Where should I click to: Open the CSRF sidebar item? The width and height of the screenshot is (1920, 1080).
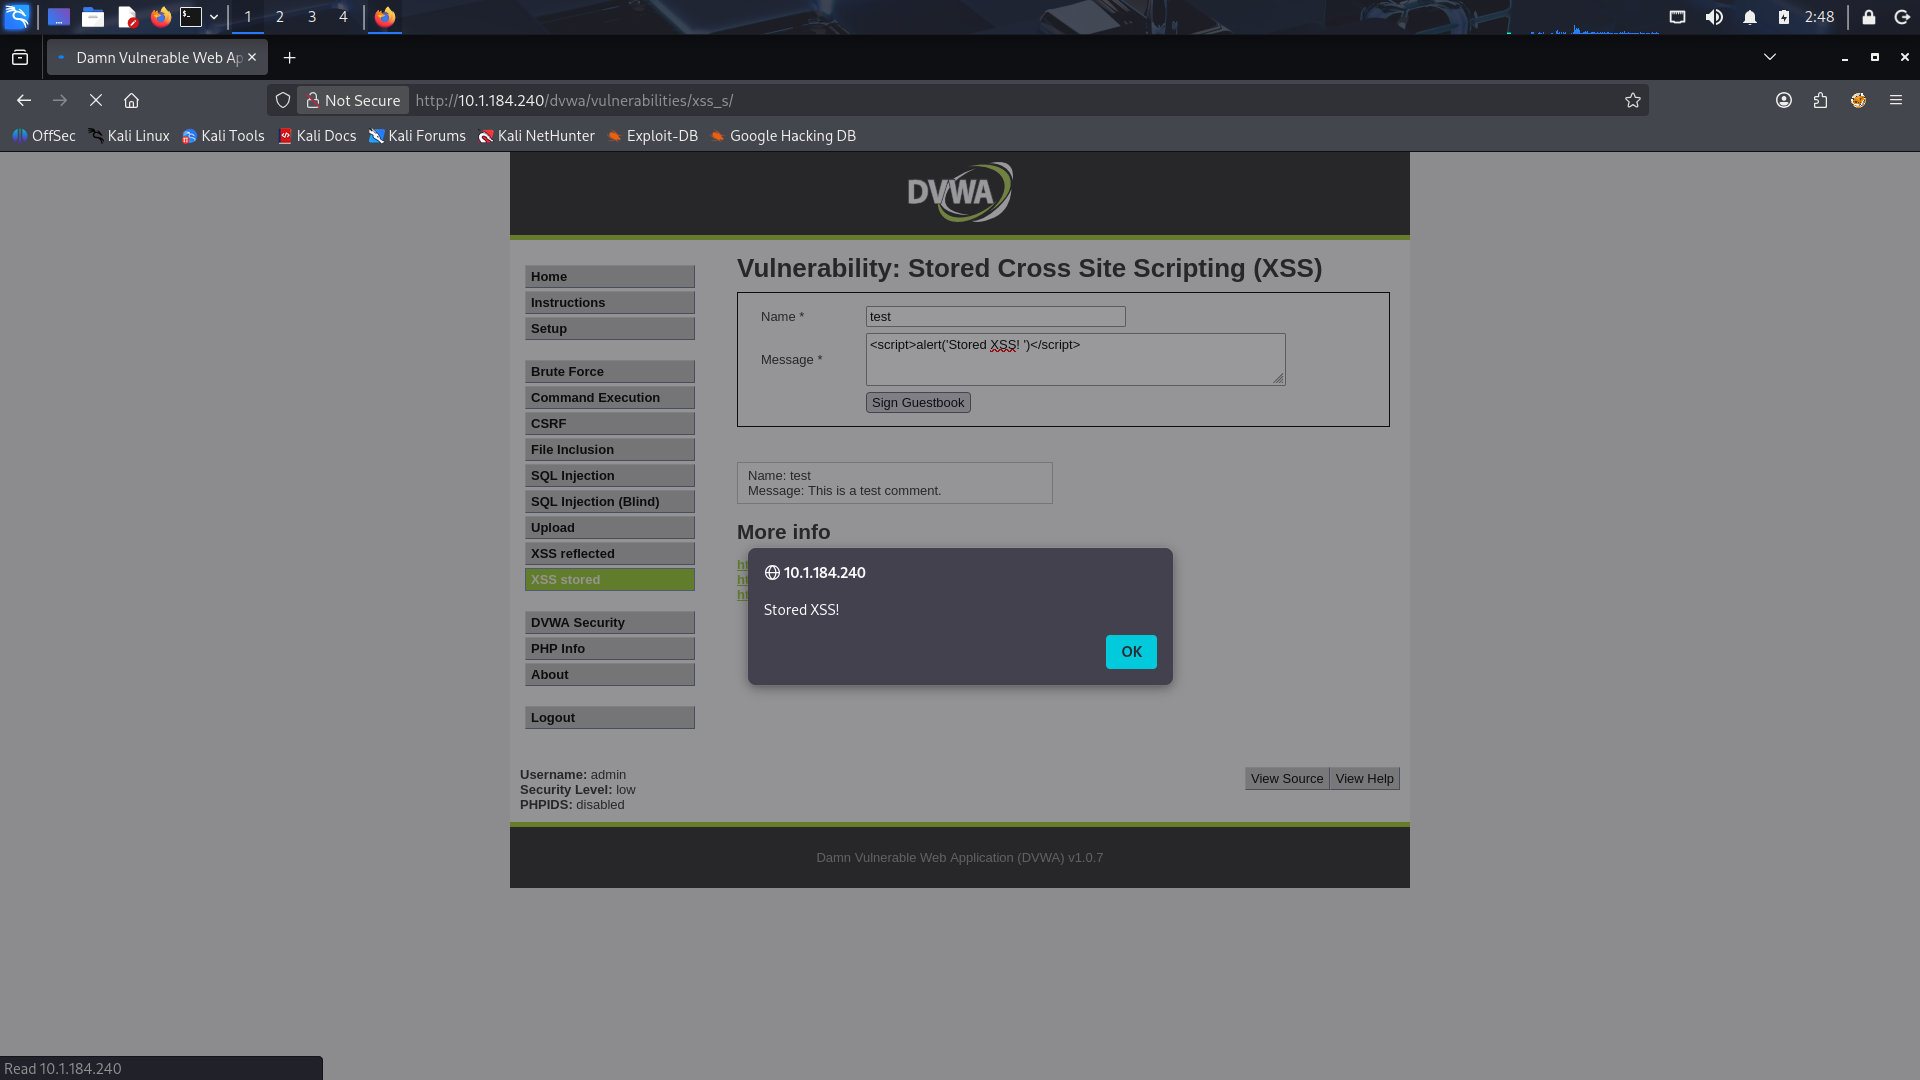click(x=610, y=424)
